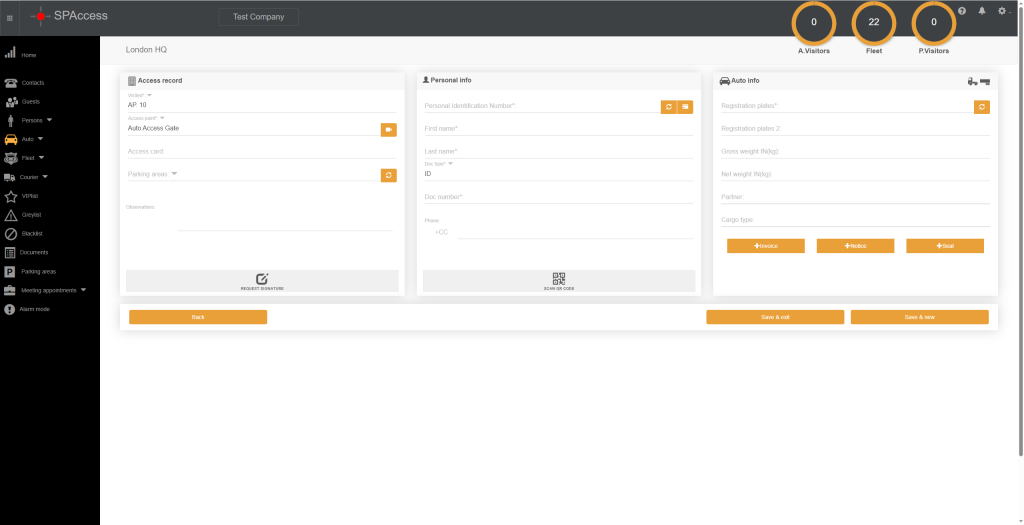This screenshot has width=1024, height=525.
Task: Click the First name input field
Action: [557, 129]
